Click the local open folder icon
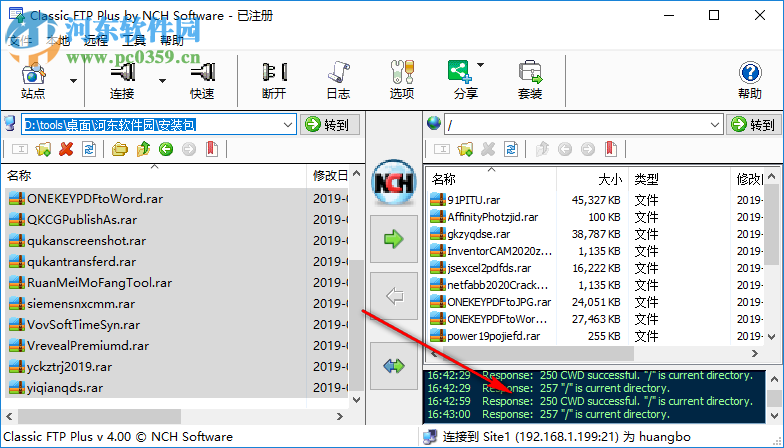 click(120, 149)
